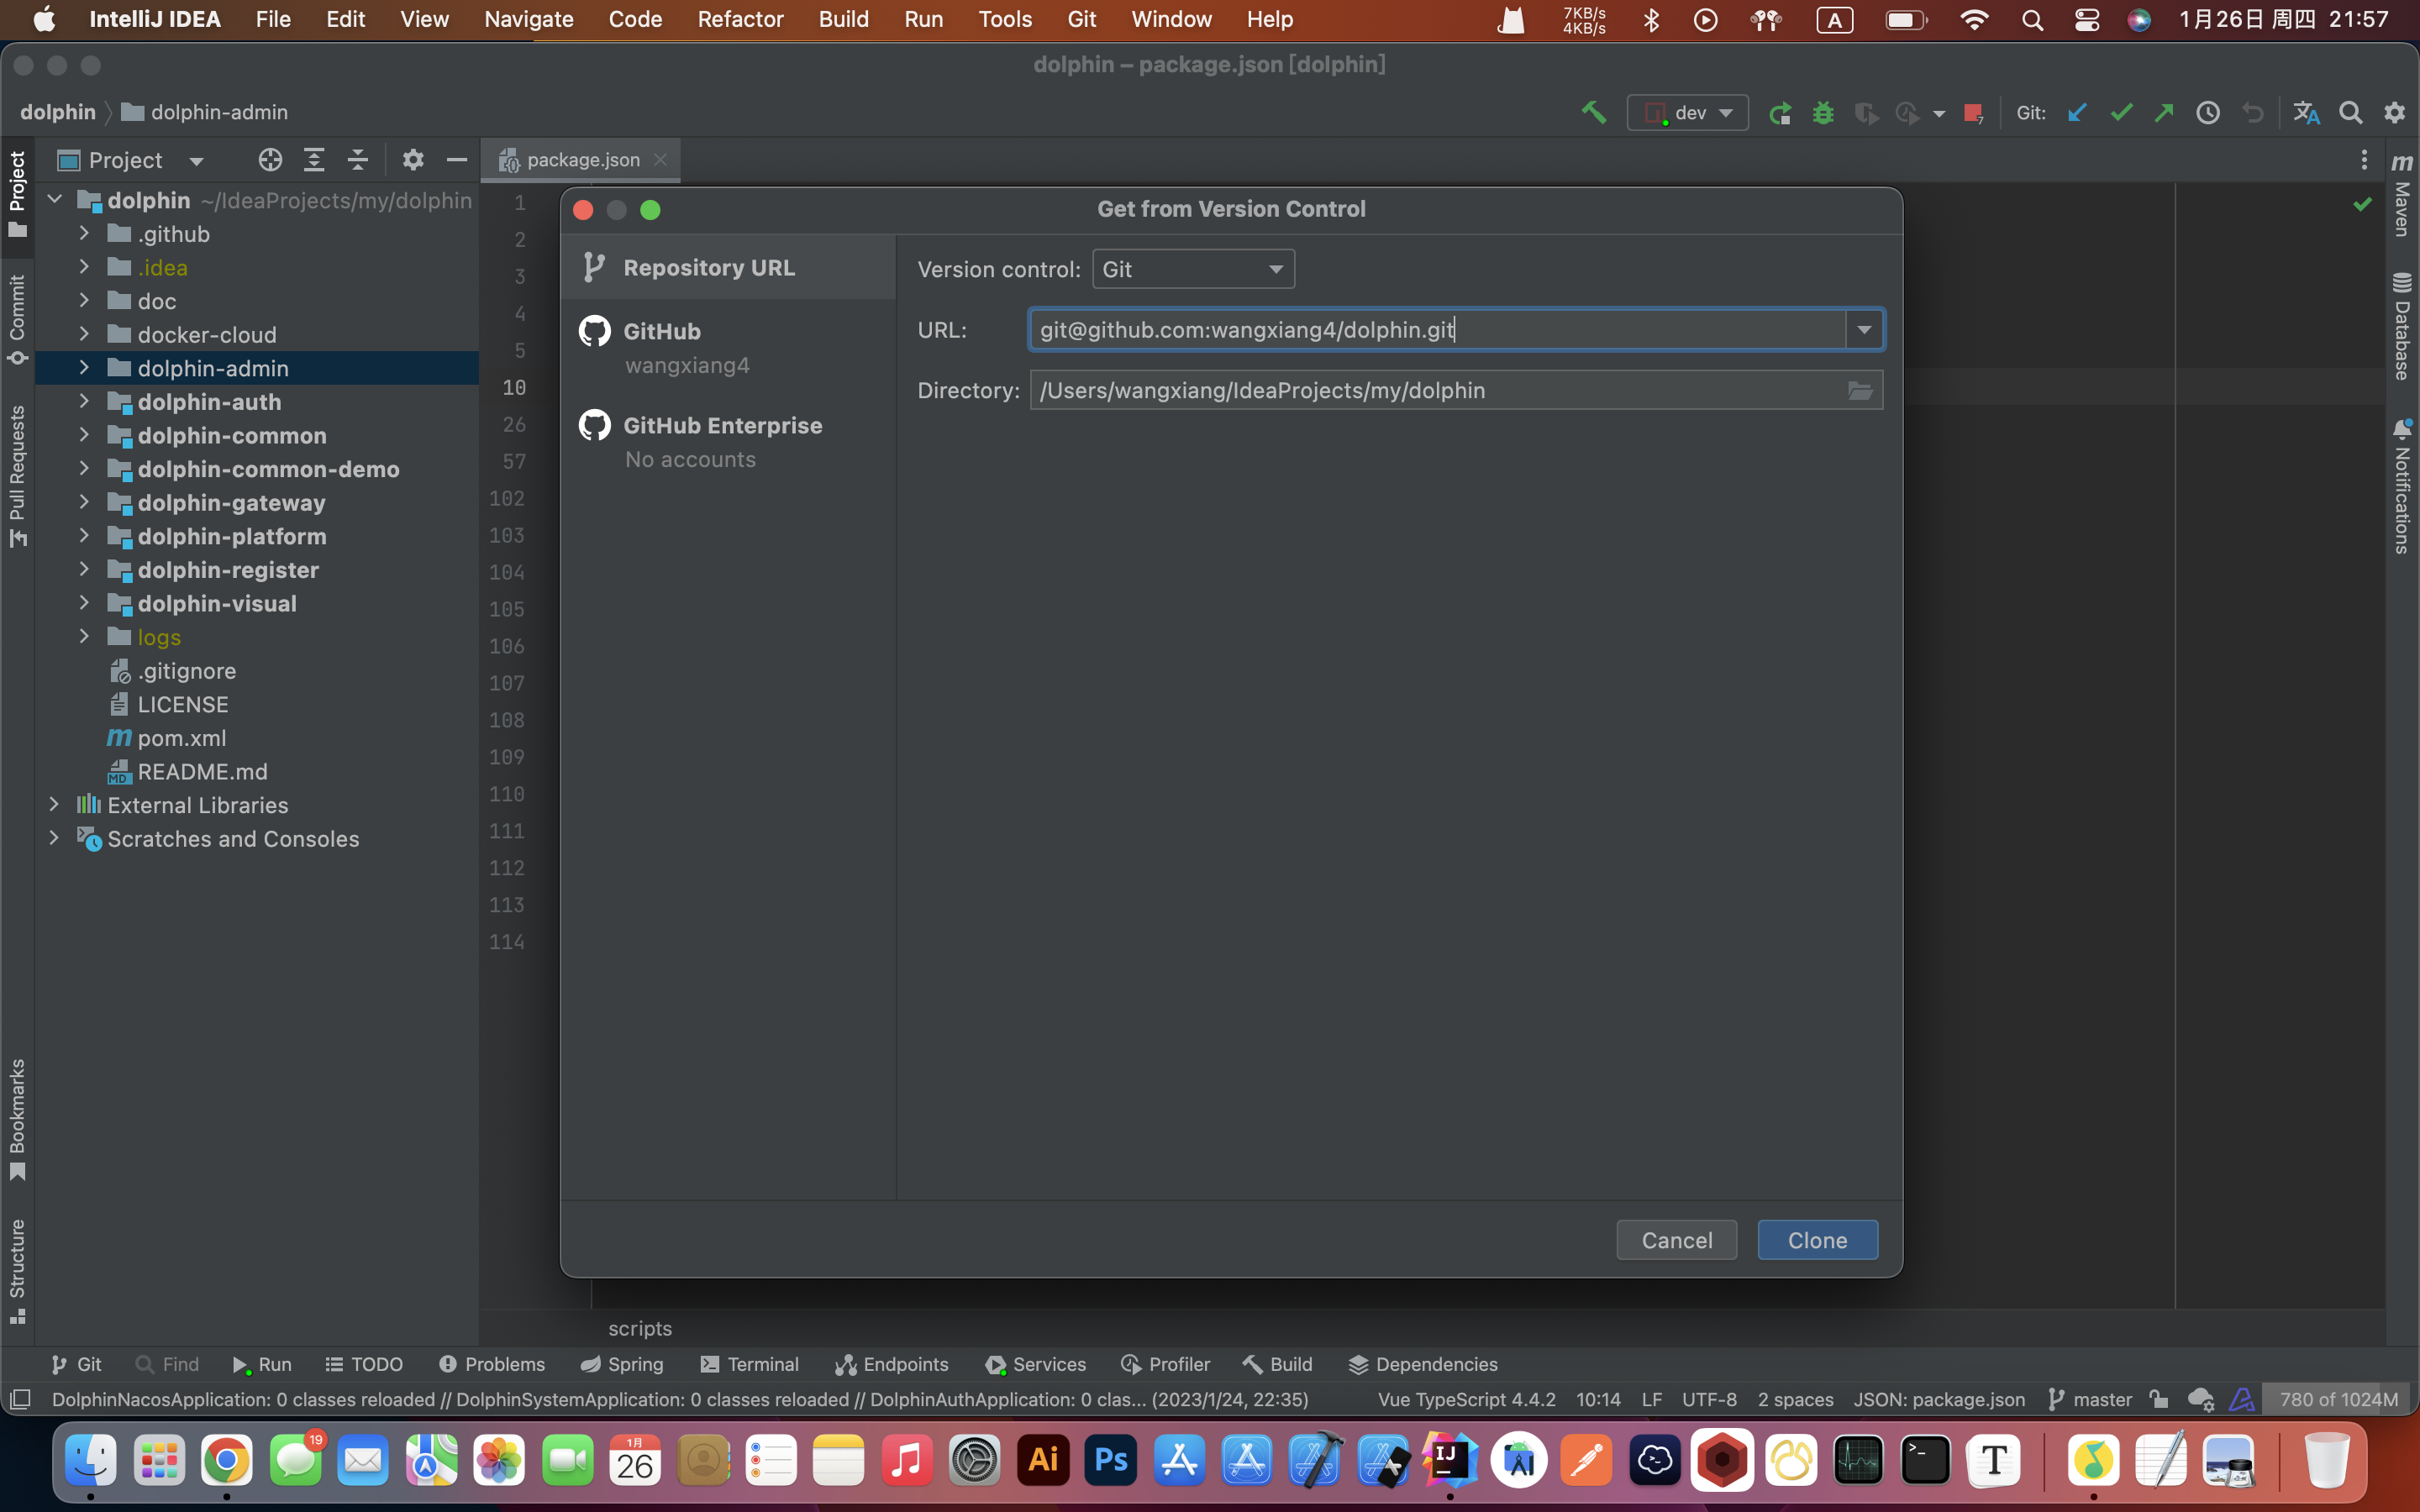
Task: Toggle the Maven tool window
Action: [x=2402, y=195]
